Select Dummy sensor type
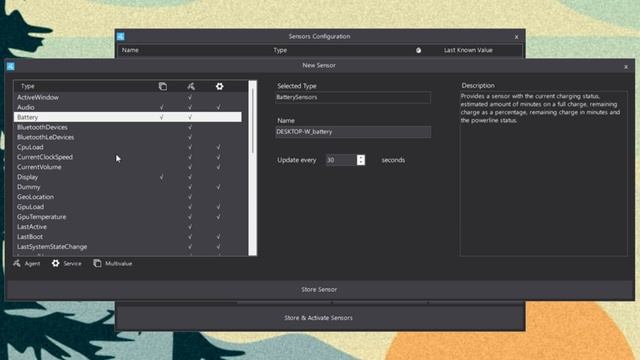640x360 pixels. (x=127, y=187)
